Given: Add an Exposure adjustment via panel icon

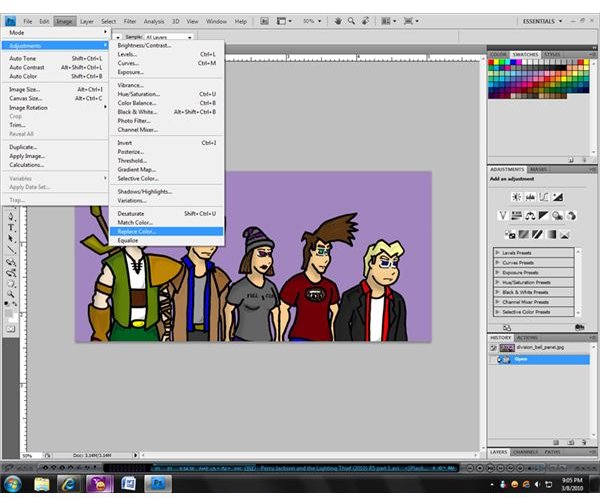Looking at the screenshot, I should click(558, 197).
